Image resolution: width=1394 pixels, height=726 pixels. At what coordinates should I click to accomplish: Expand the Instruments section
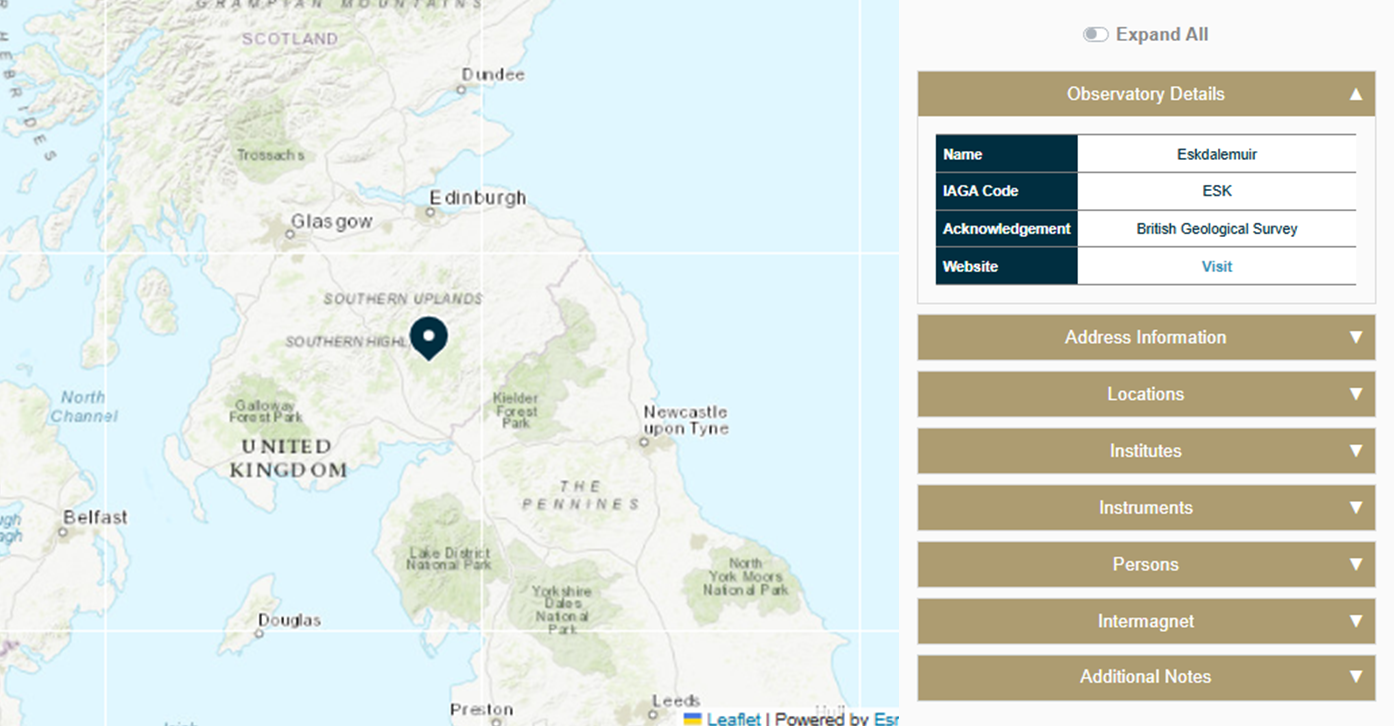1146,508
